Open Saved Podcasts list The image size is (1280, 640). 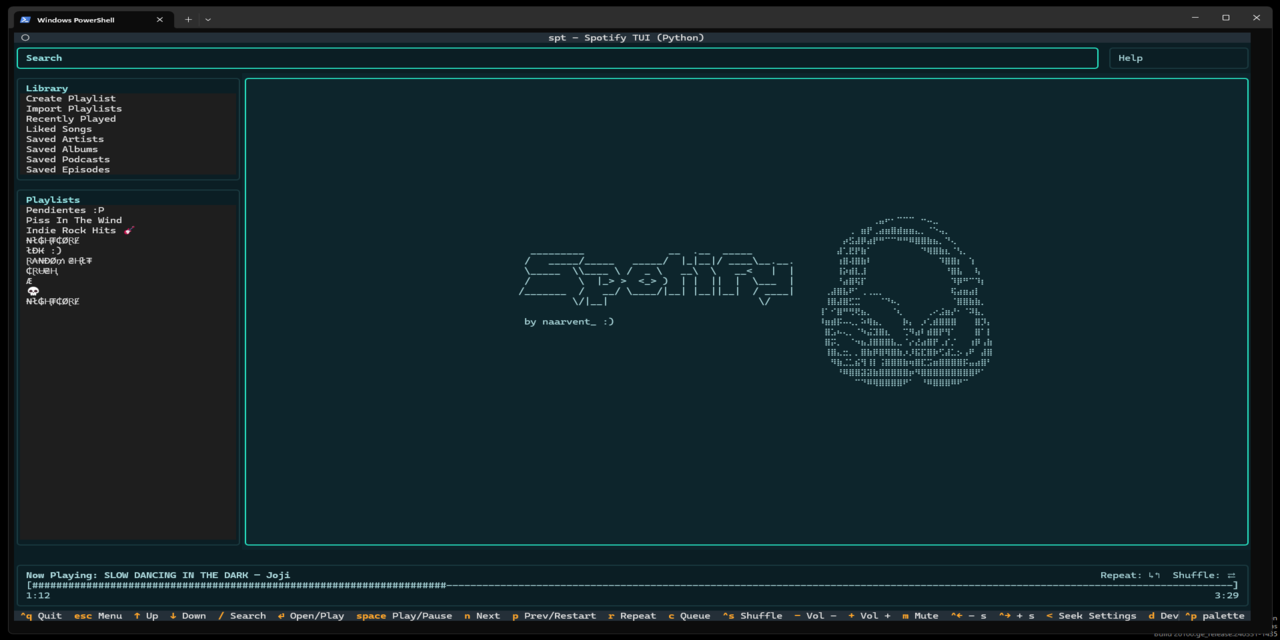(68, 159)
